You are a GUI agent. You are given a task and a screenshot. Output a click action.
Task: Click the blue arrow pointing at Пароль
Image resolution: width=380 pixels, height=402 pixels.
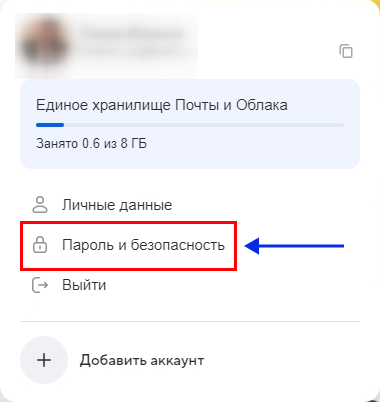(294, 246)
